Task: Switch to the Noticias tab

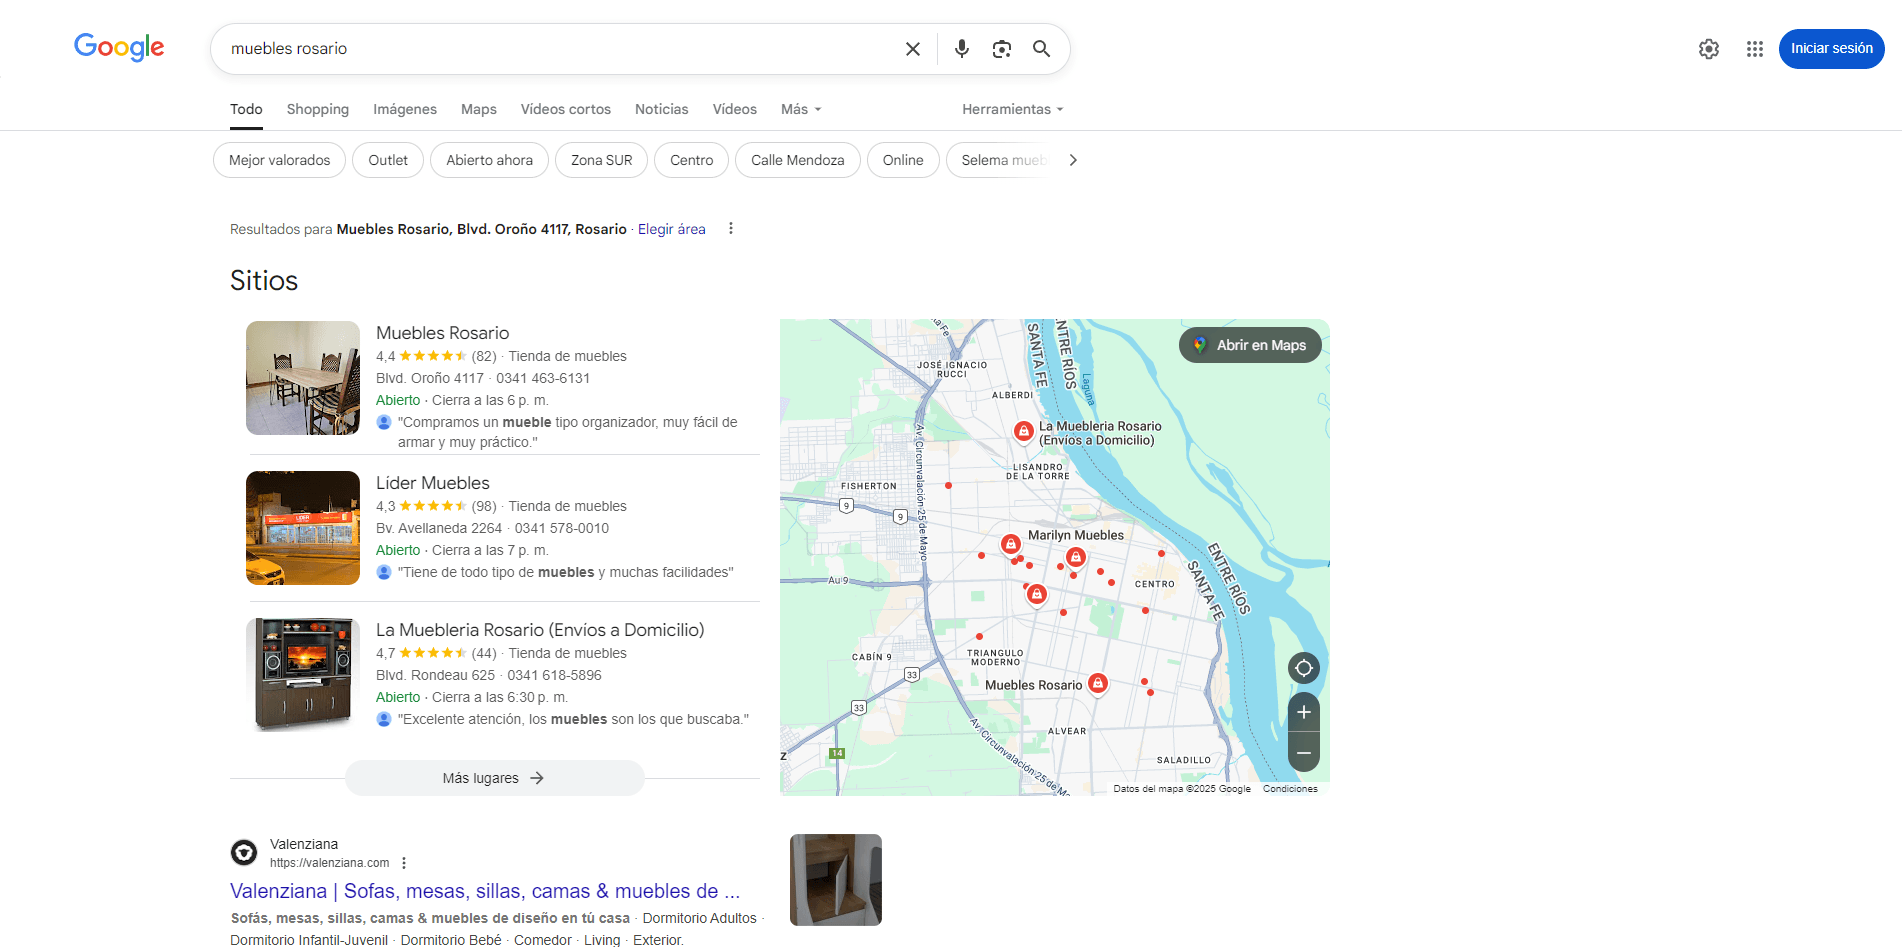Action: coord(662,109)
